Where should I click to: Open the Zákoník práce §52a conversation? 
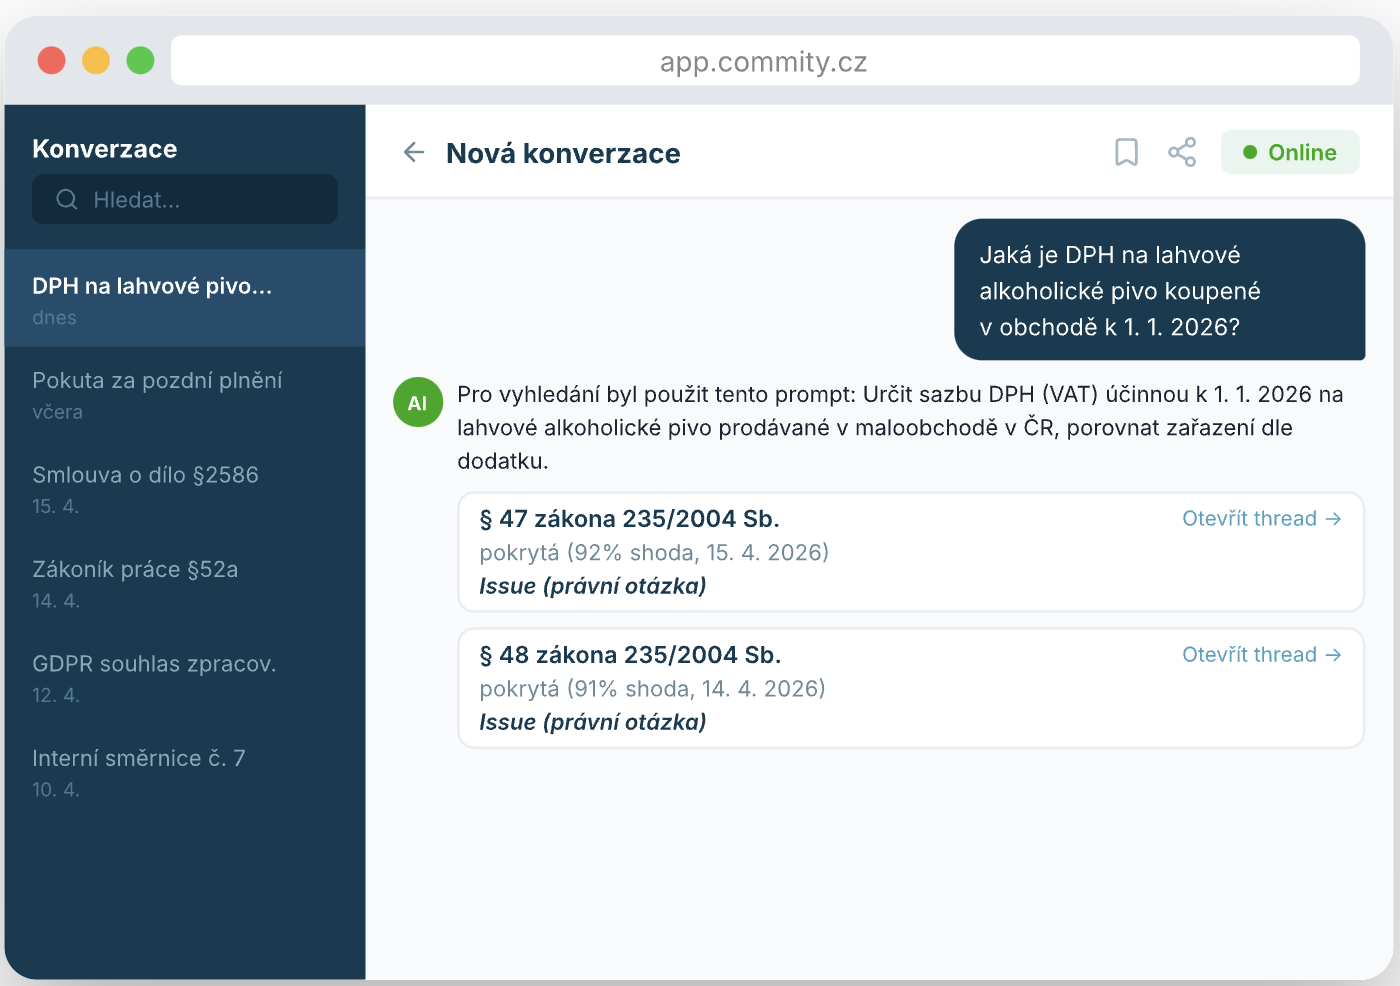click(x=185, y=583)
